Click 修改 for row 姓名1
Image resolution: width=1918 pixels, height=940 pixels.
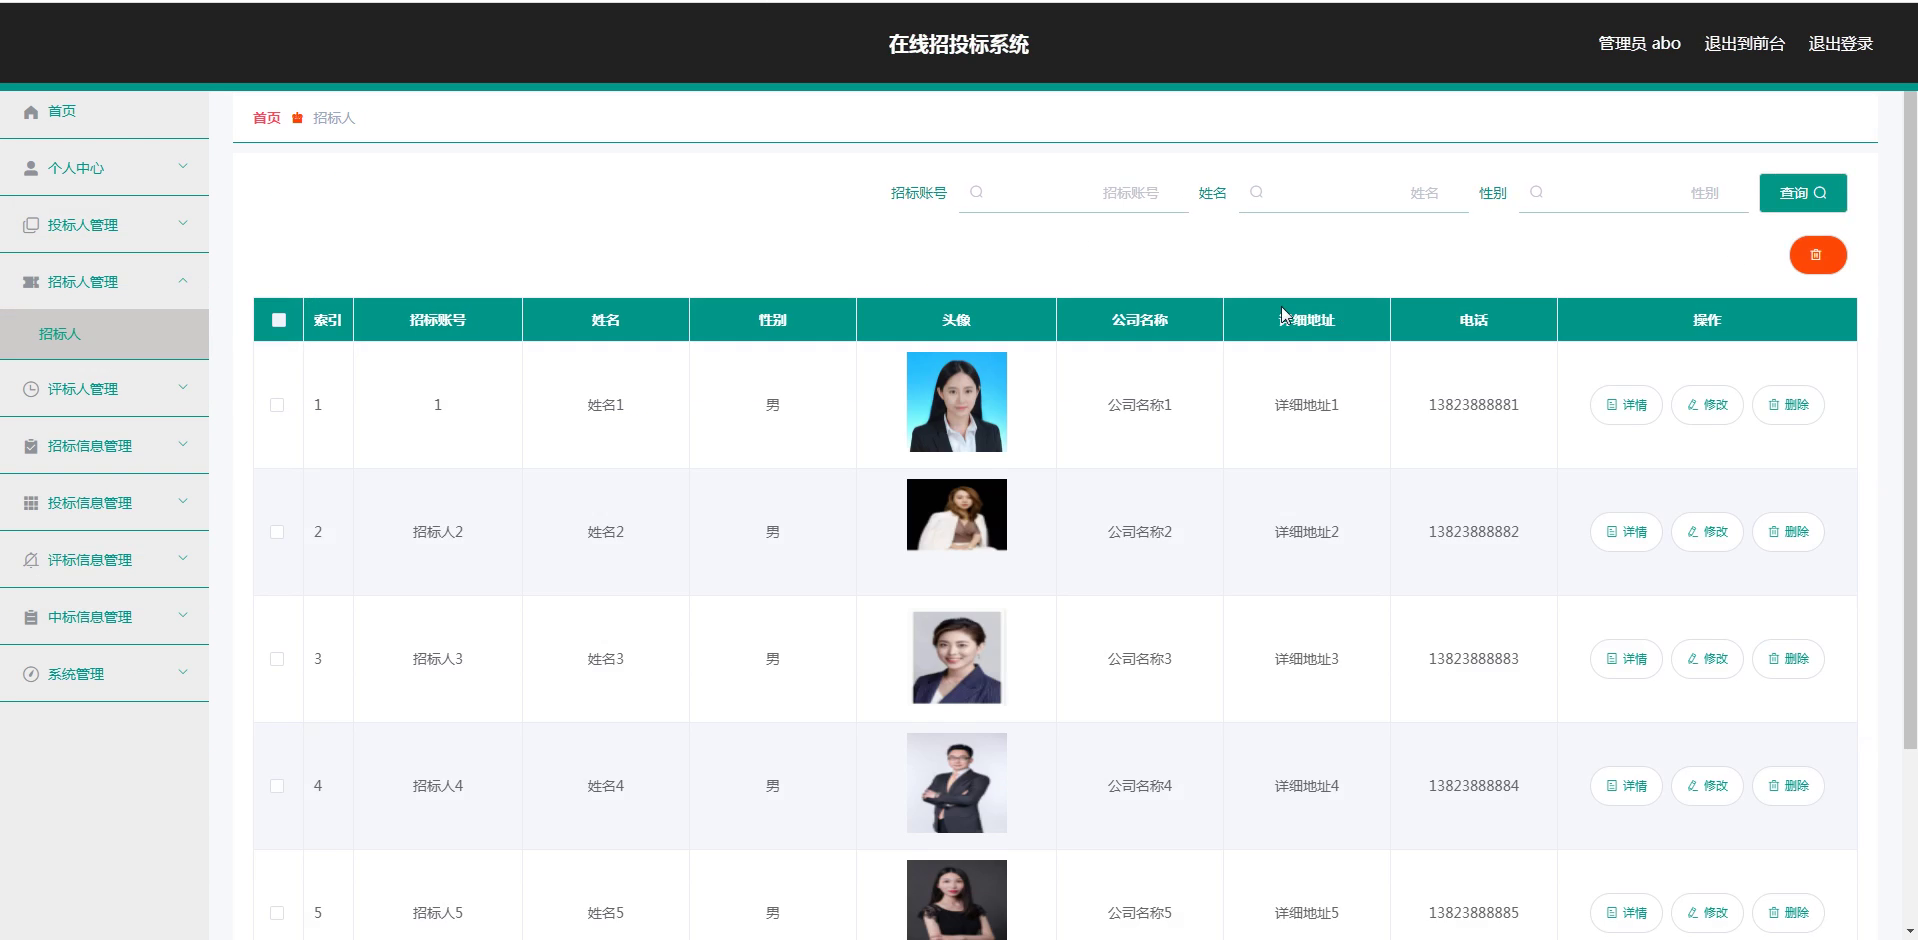coord(1707,405)
